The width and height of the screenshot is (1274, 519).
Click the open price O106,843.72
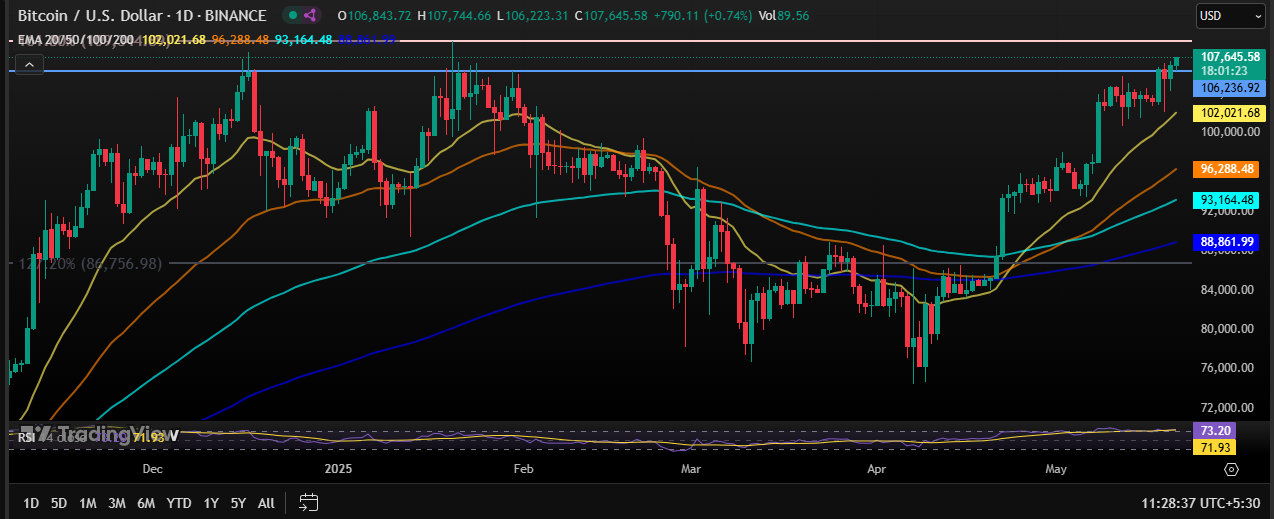tap(375, 15)
